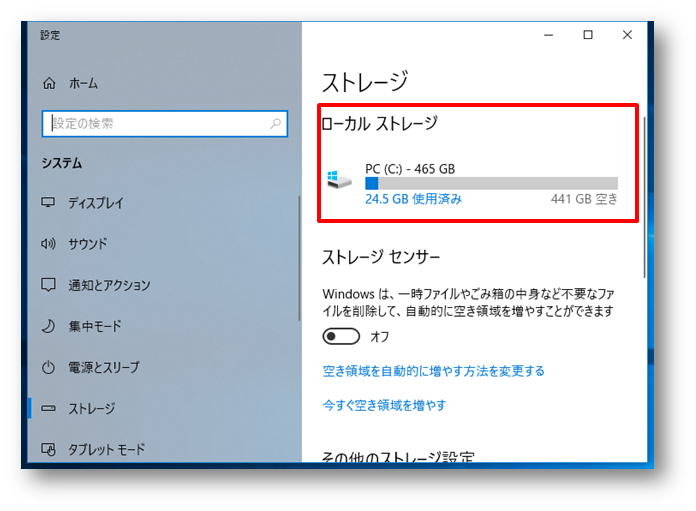Click the 441 GB 空き text
This screenshot has width=696, height=511.
[584, 198]
